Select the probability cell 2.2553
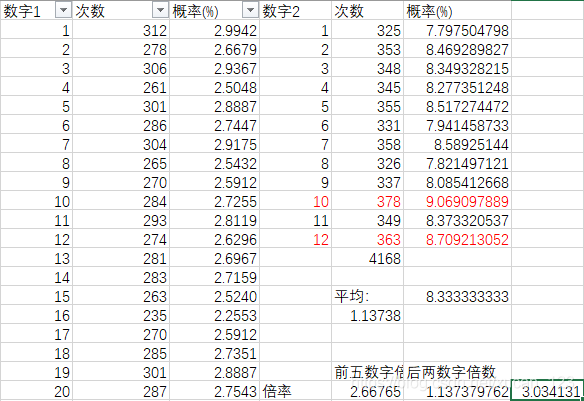The height and width of the screenshot is (401, 584). point(215,315)
